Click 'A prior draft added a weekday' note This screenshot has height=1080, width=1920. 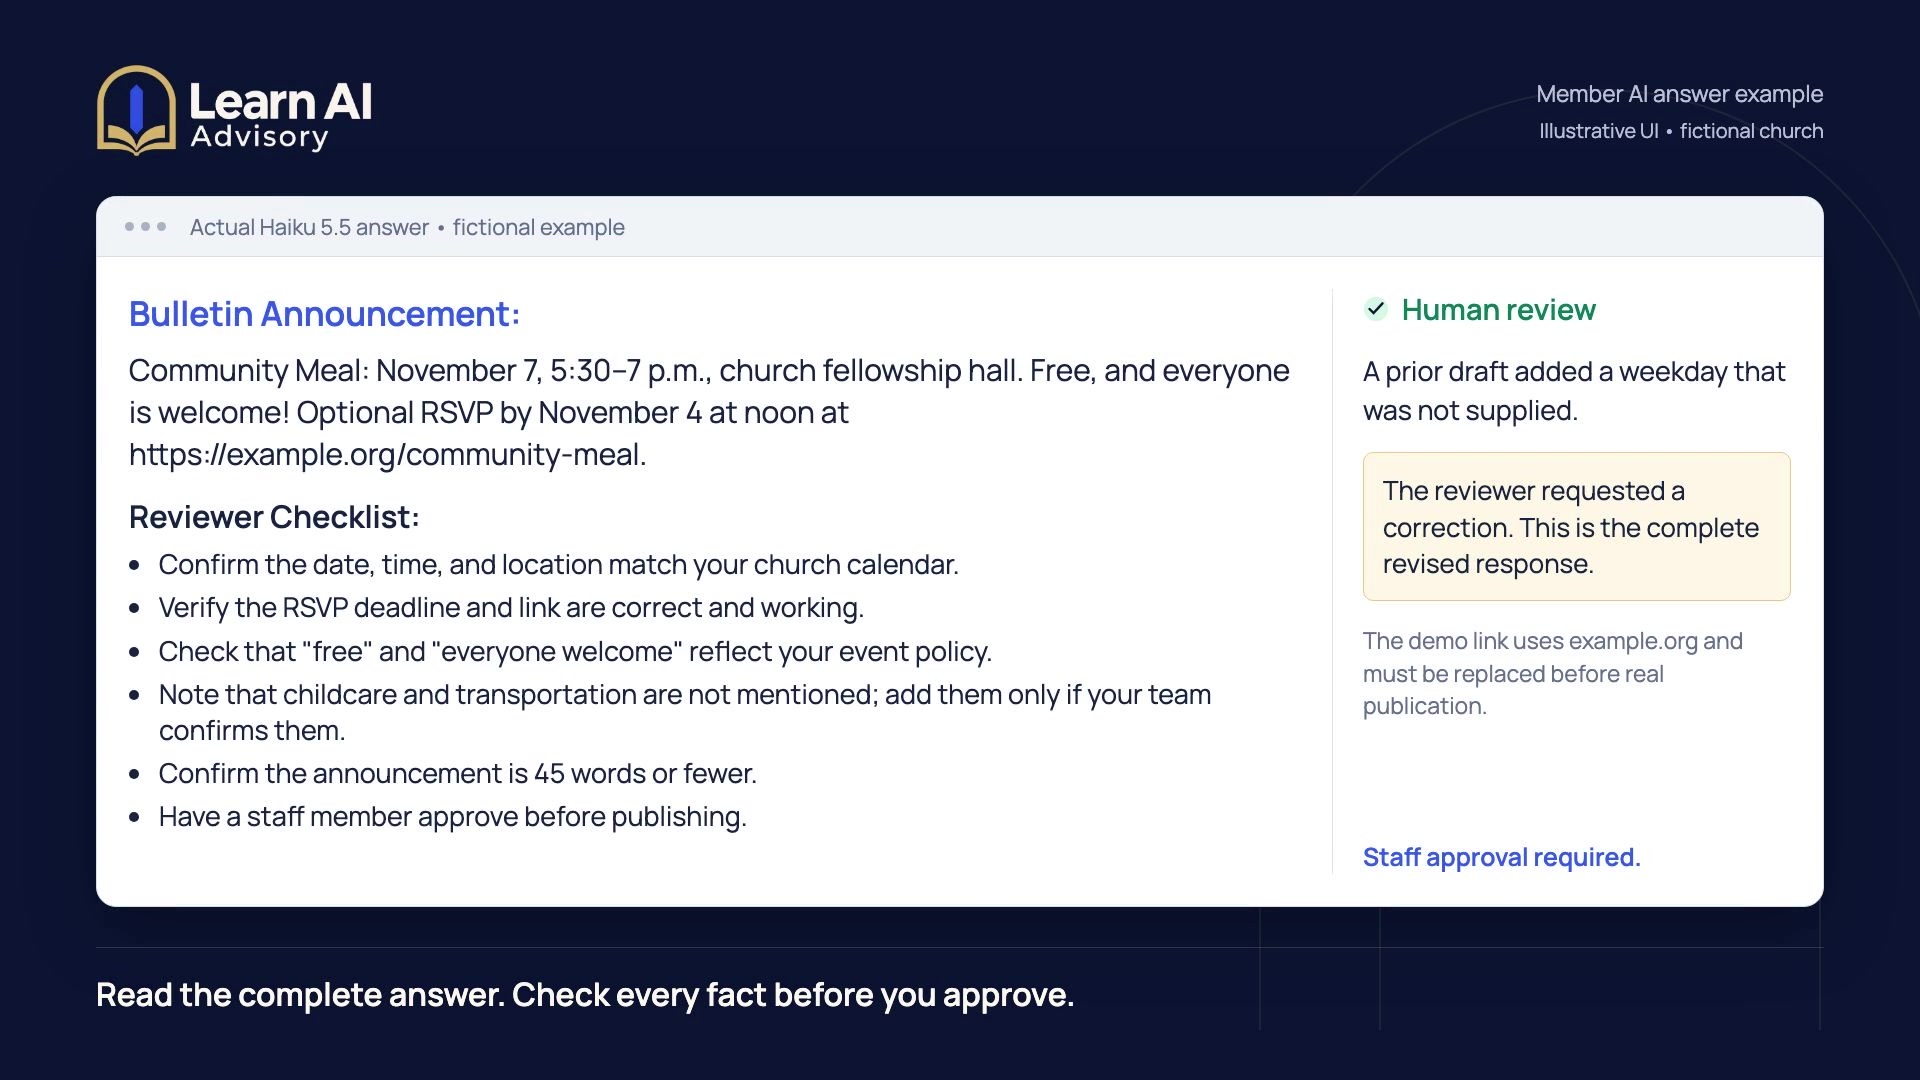[1574, 391]
